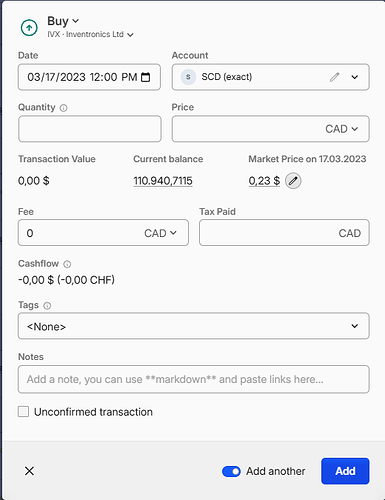Open the Fee currency CAD dropdown
The image size is (385, 500).
point(160,233)
